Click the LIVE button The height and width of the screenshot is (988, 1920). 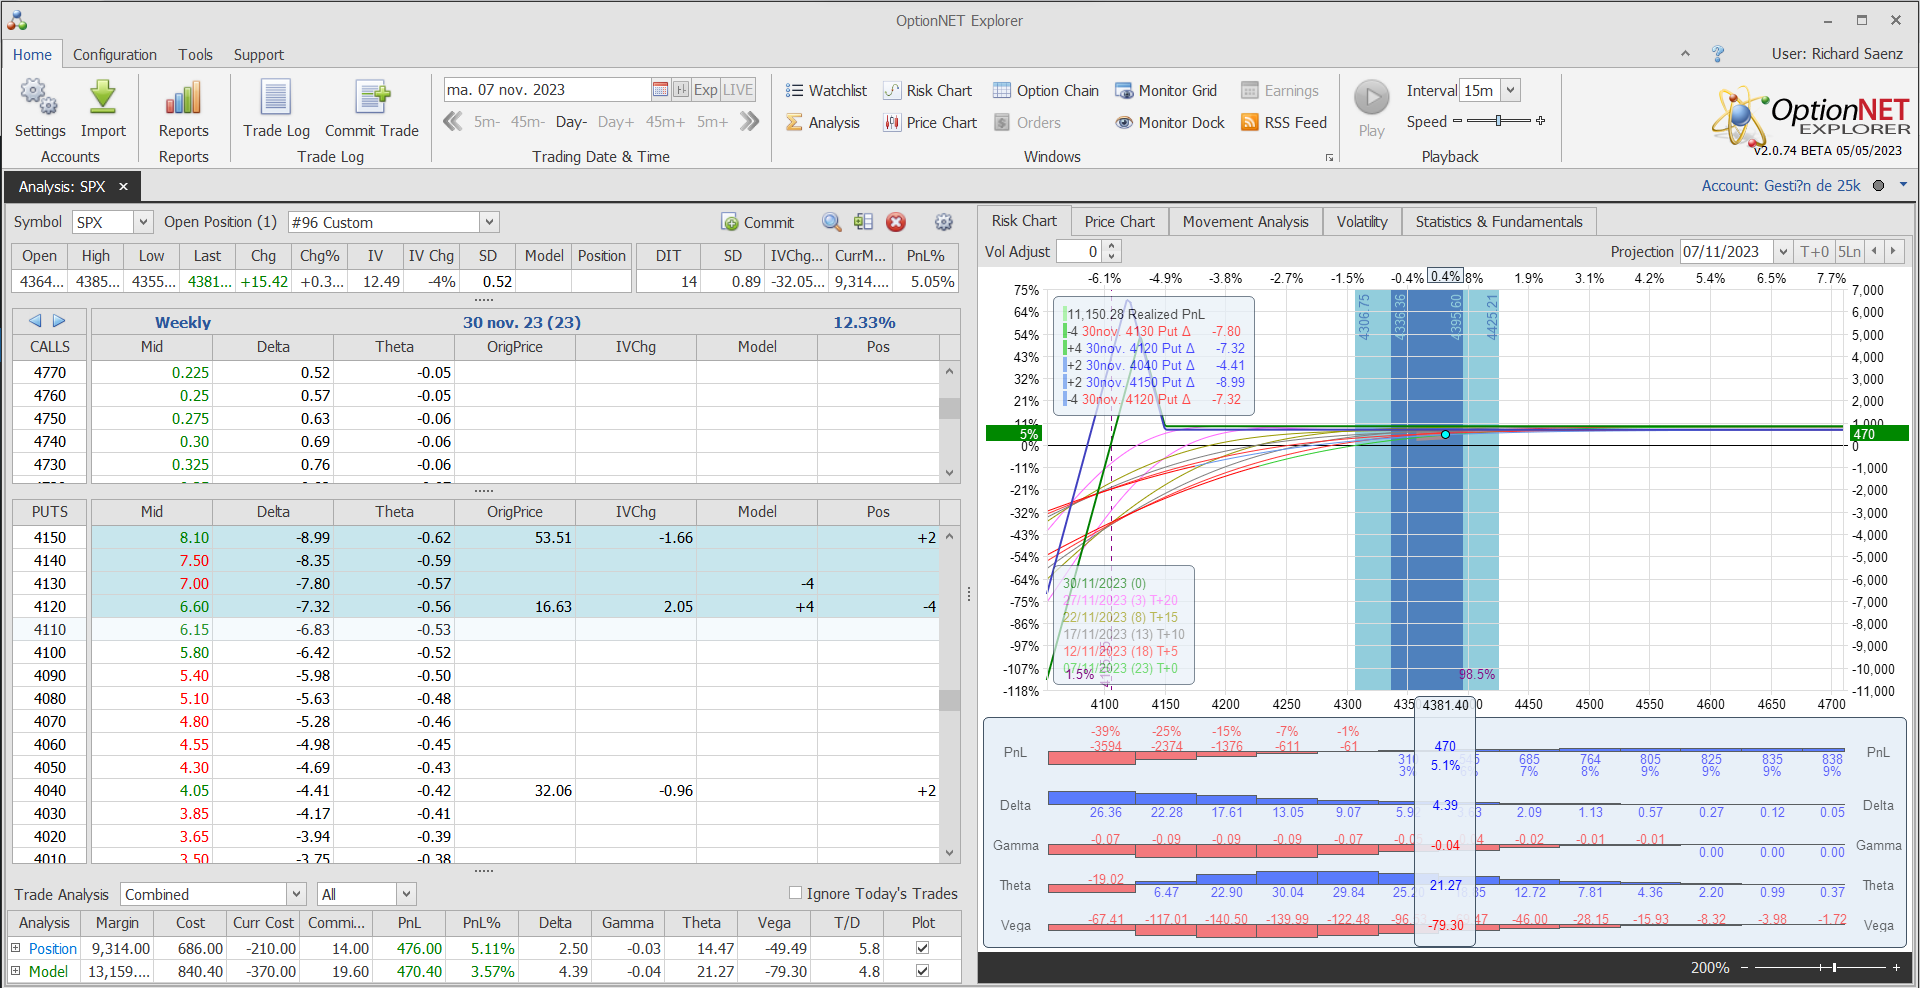pyautogui.click(x=738, y=90)
